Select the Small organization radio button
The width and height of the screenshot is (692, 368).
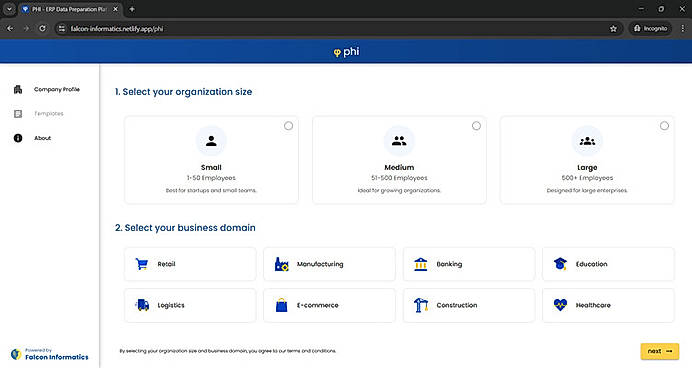point(288,126)
